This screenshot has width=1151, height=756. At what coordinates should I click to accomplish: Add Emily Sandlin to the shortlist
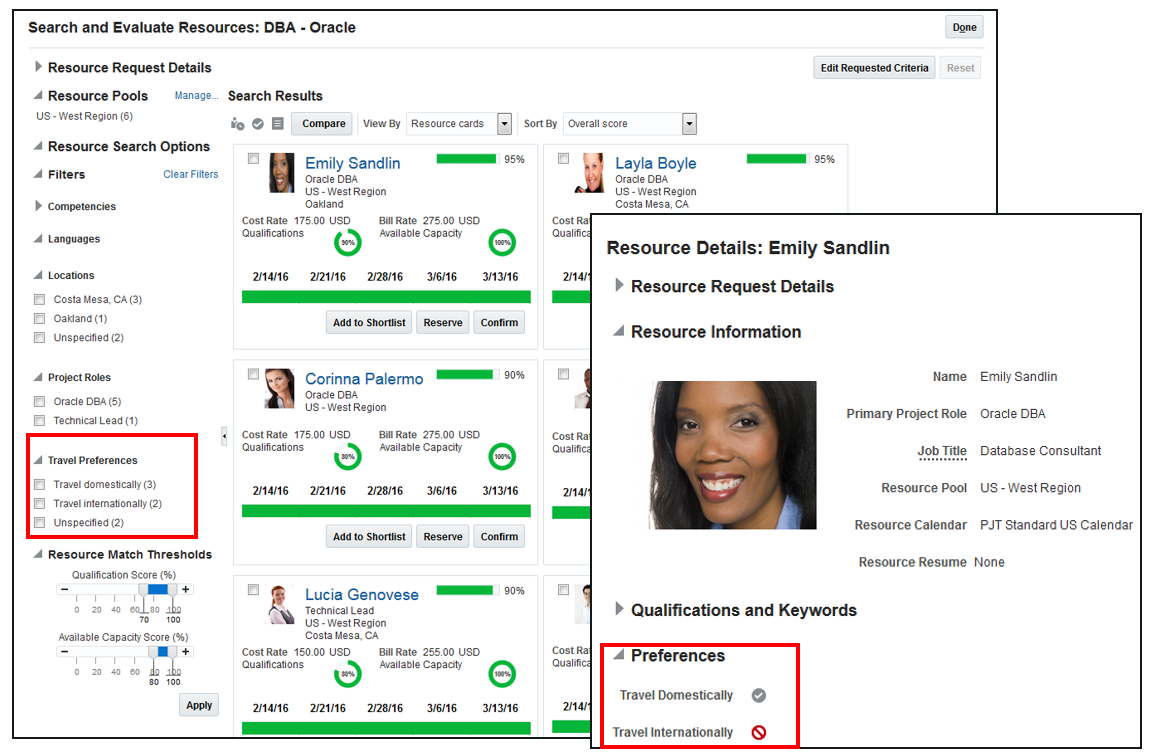(x=368, y=322)
